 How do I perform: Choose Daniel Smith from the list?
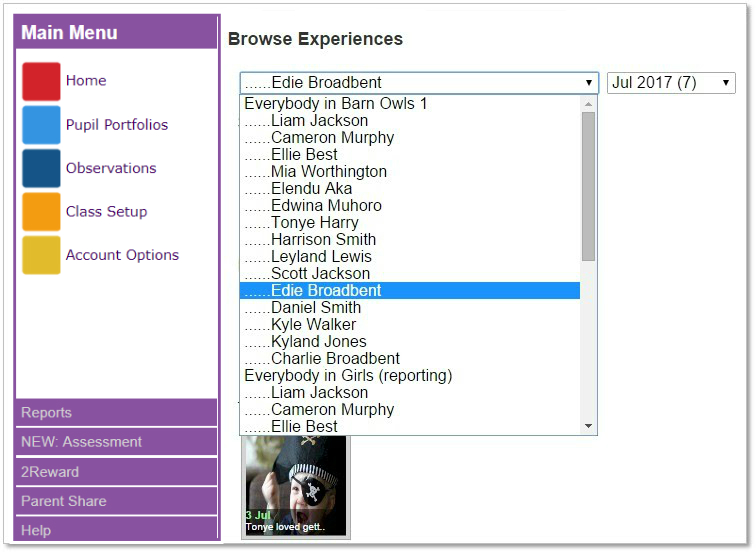tap(410, 308)
